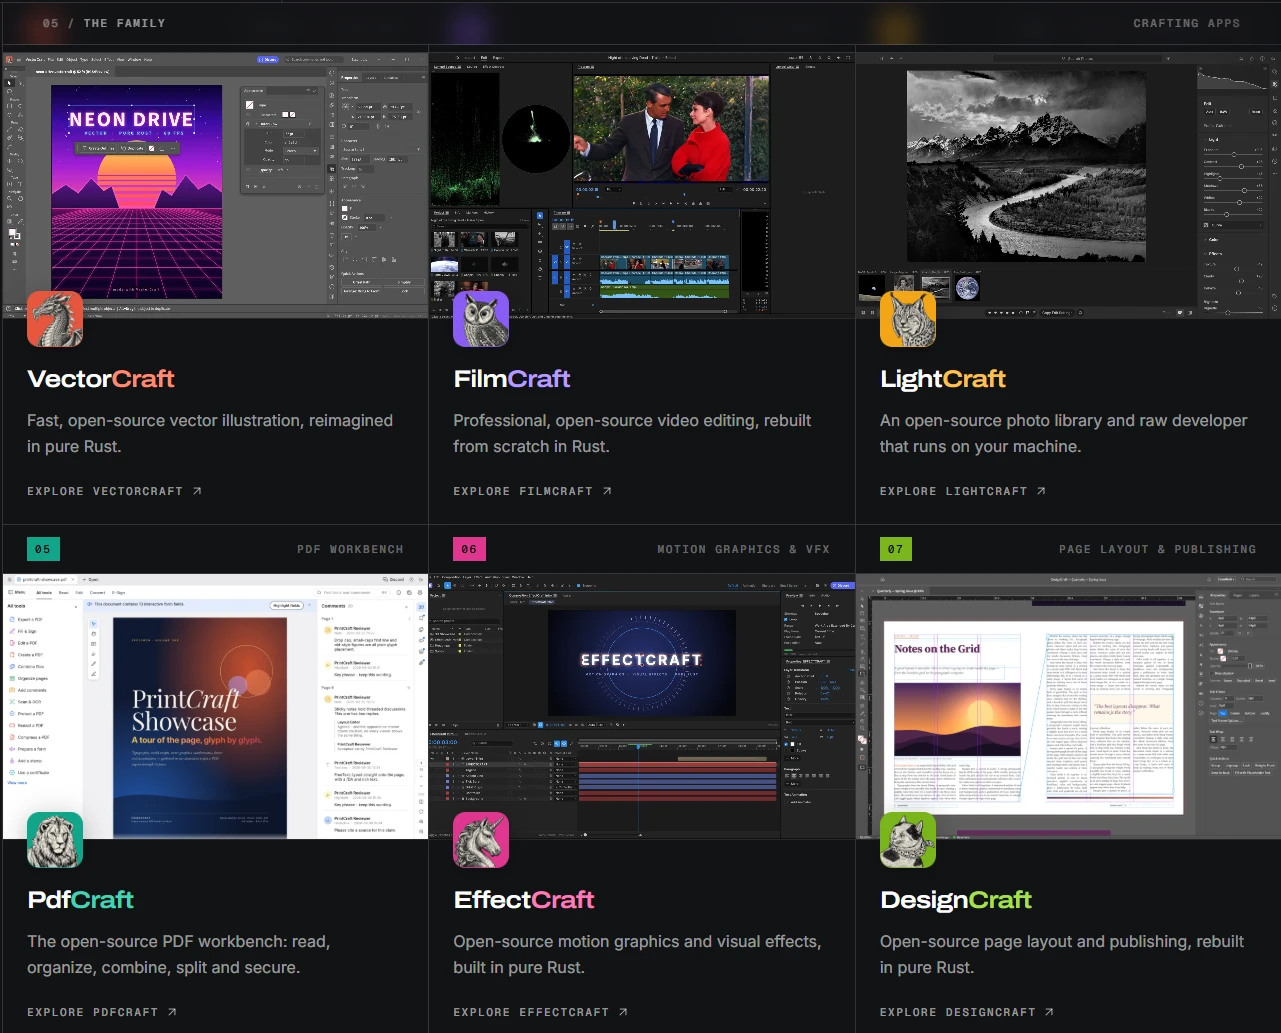Click the LightCraft lynx app icon
Screen dimensions: 1281x1033
tap(908, 319)
